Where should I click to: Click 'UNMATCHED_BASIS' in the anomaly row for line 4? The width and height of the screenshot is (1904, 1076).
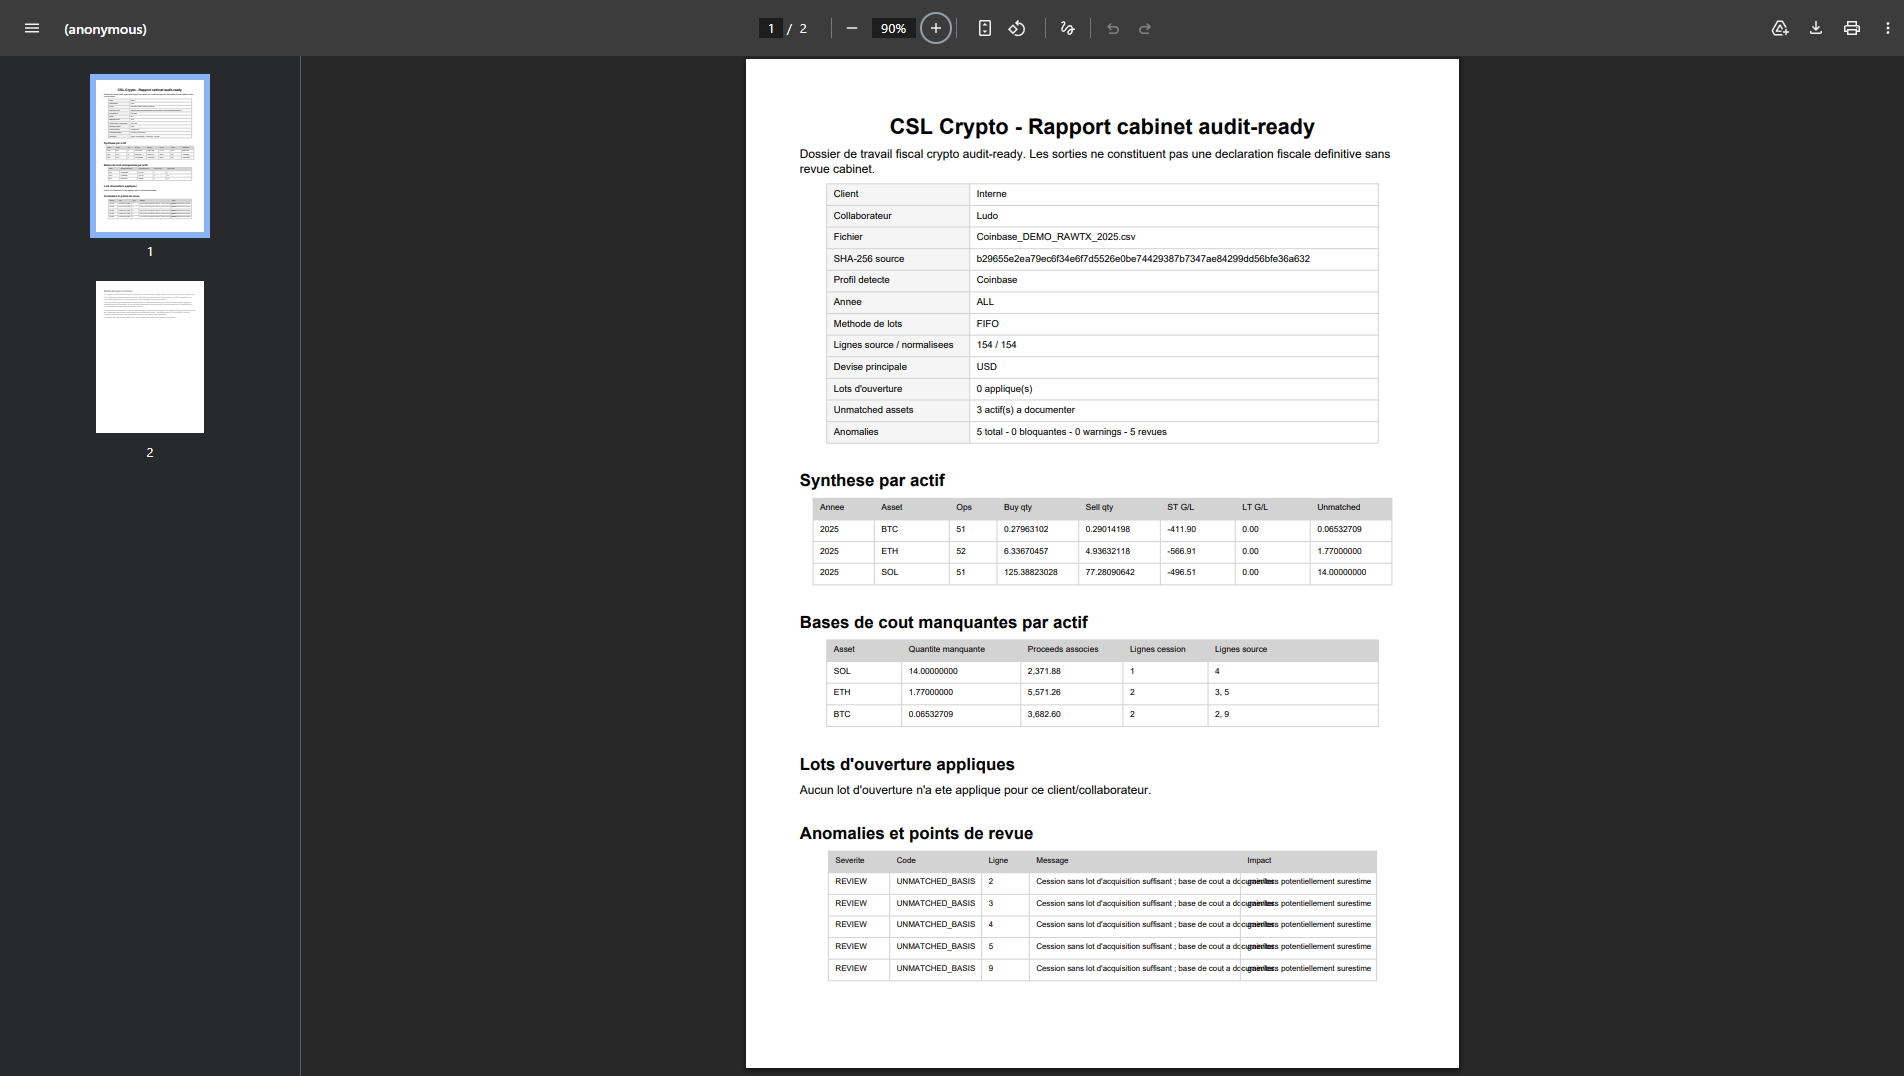tap(935, 924)
